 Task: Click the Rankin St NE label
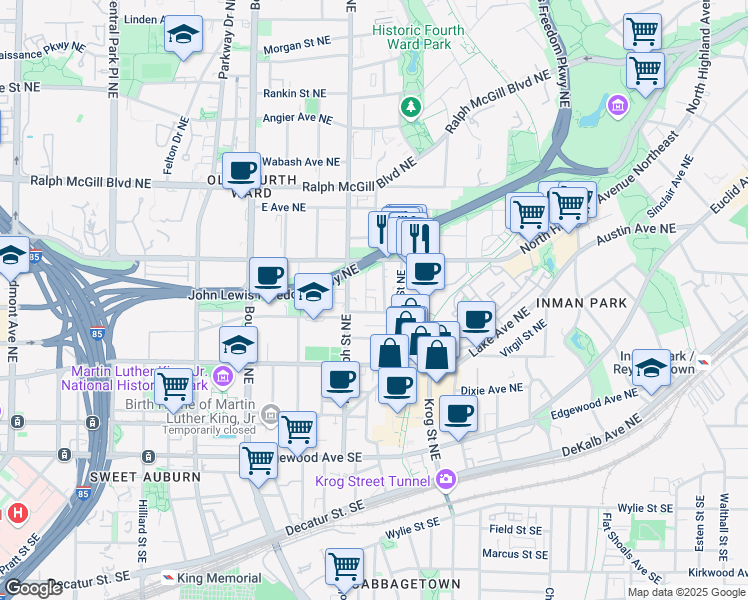[x=295, y=93]
